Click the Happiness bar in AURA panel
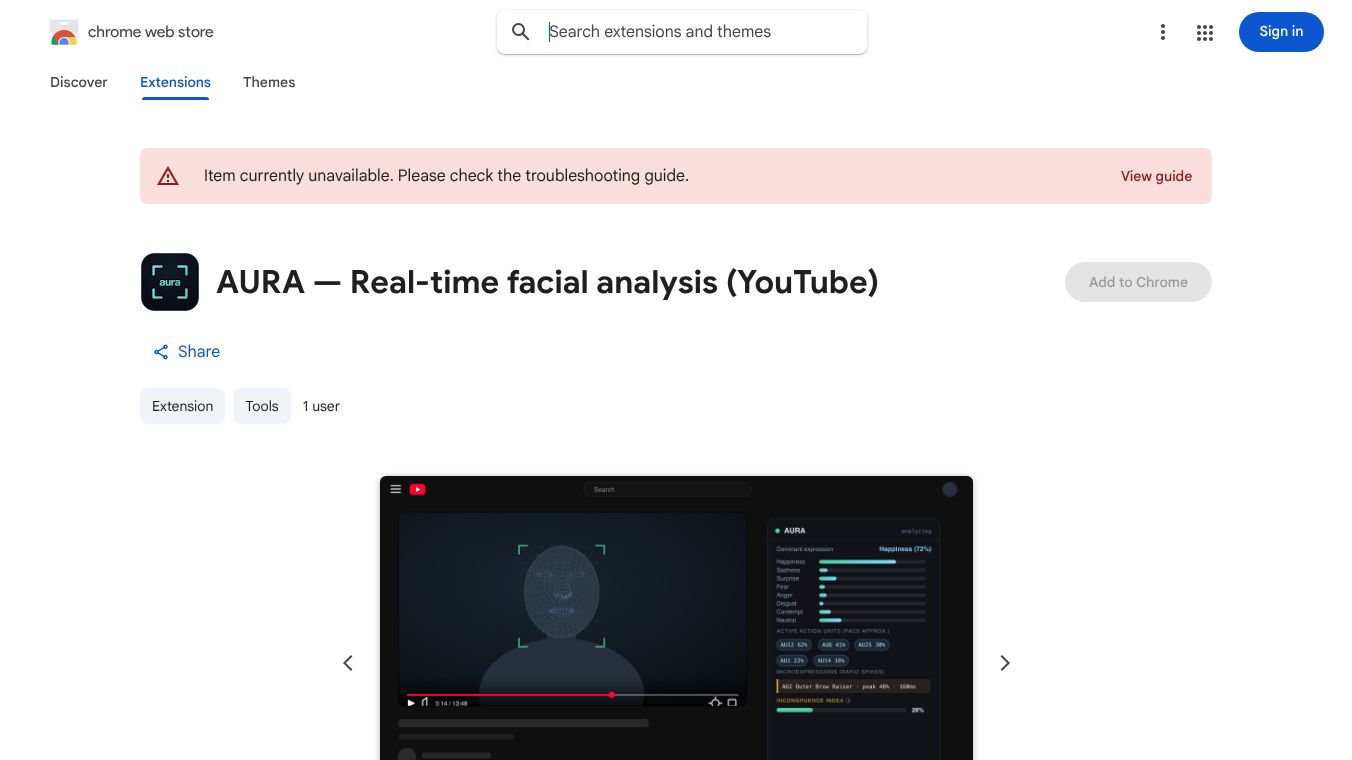 [x=872, y=562]
